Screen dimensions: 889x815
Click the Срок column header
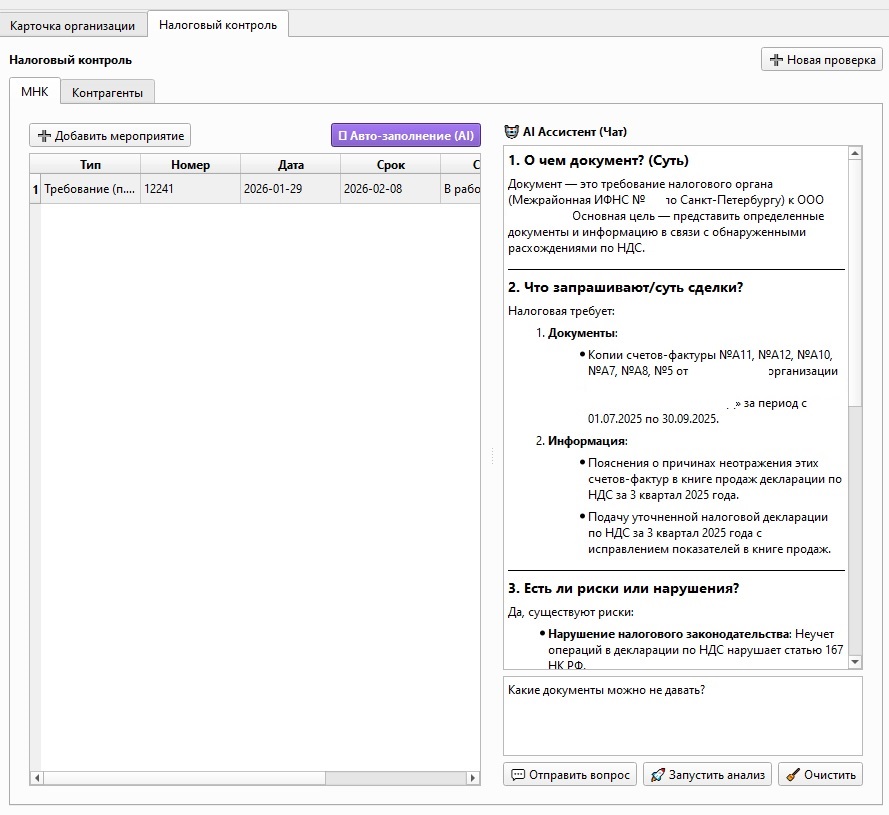[x=390, y=165]
